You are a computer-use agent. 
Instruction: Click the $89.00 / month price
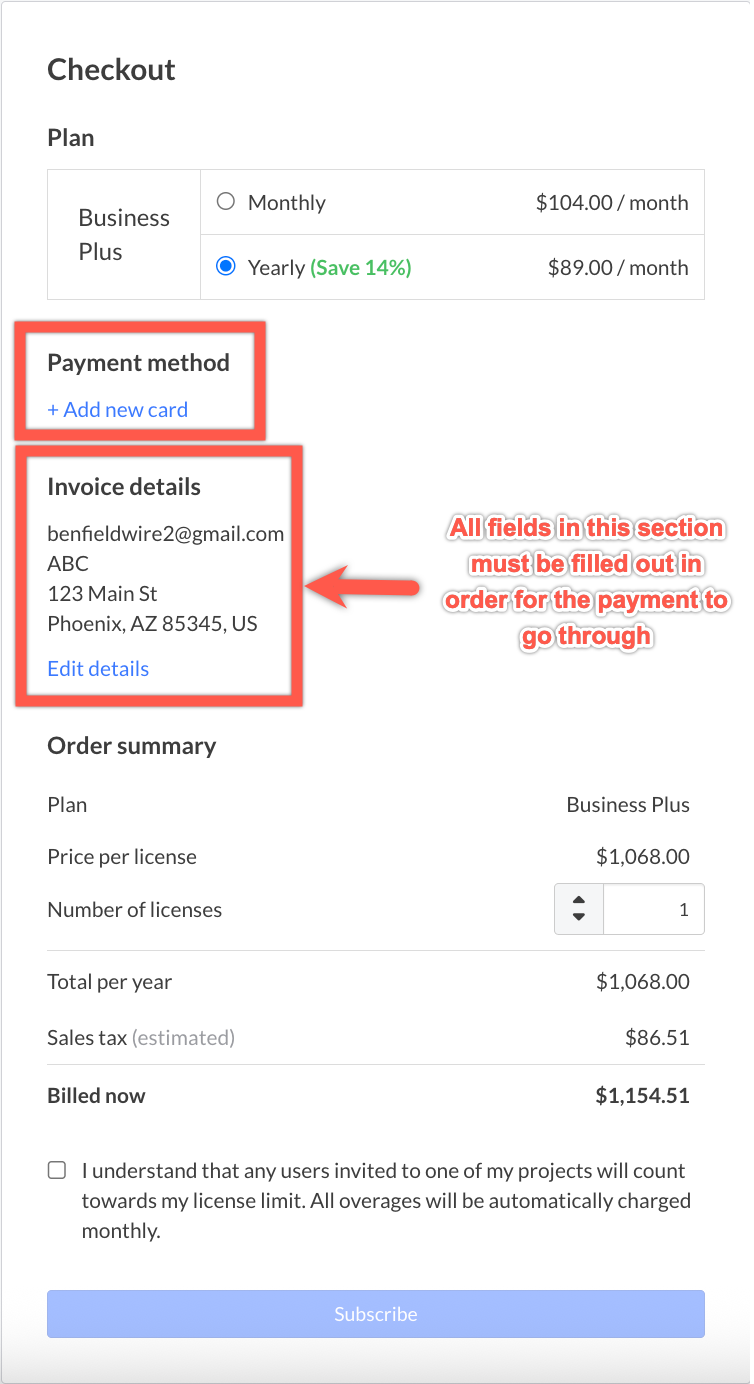pos(618,267)
